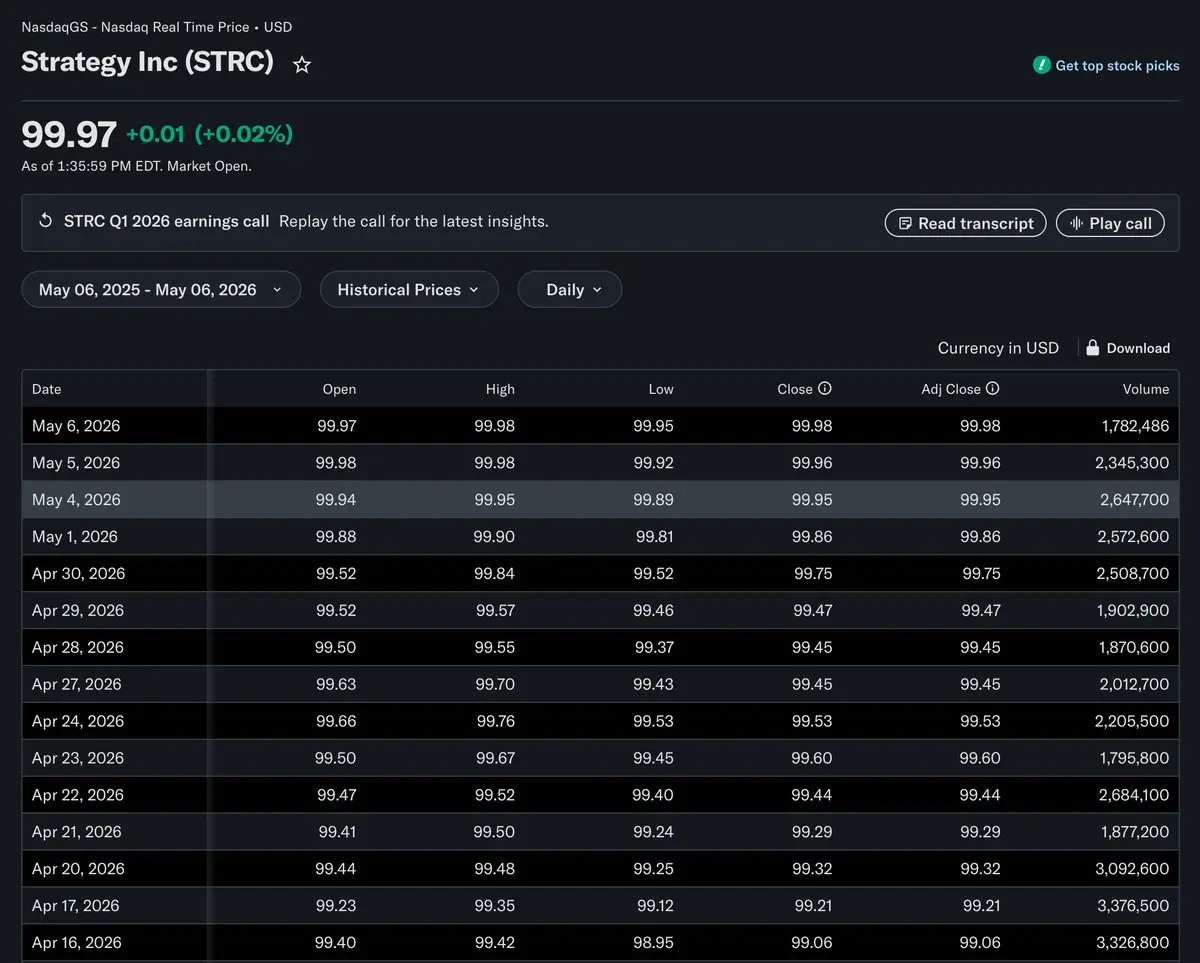Click the STRC Q1 2026 earnings call title
Screen dimensions: 1200x963
[167, 221]
